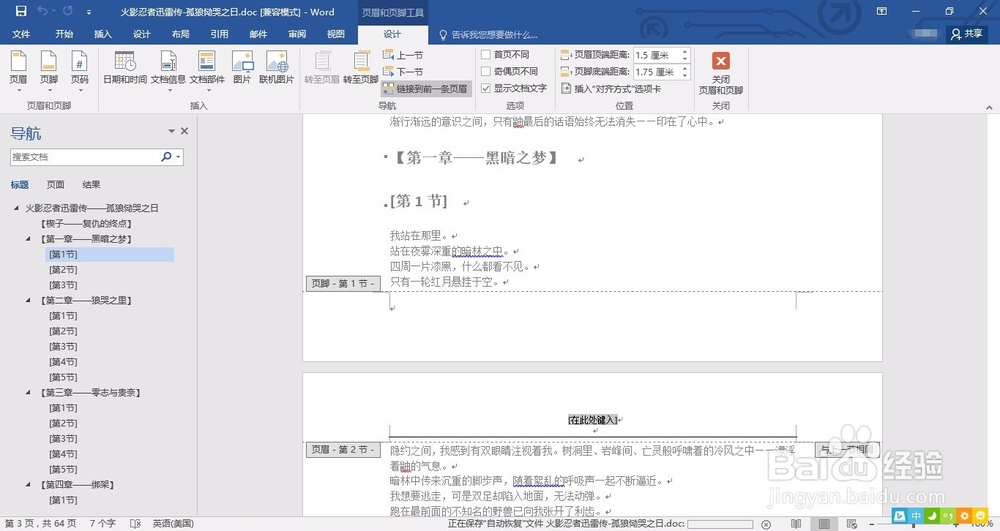Open the navigation pane options arrow

(172, 131)
